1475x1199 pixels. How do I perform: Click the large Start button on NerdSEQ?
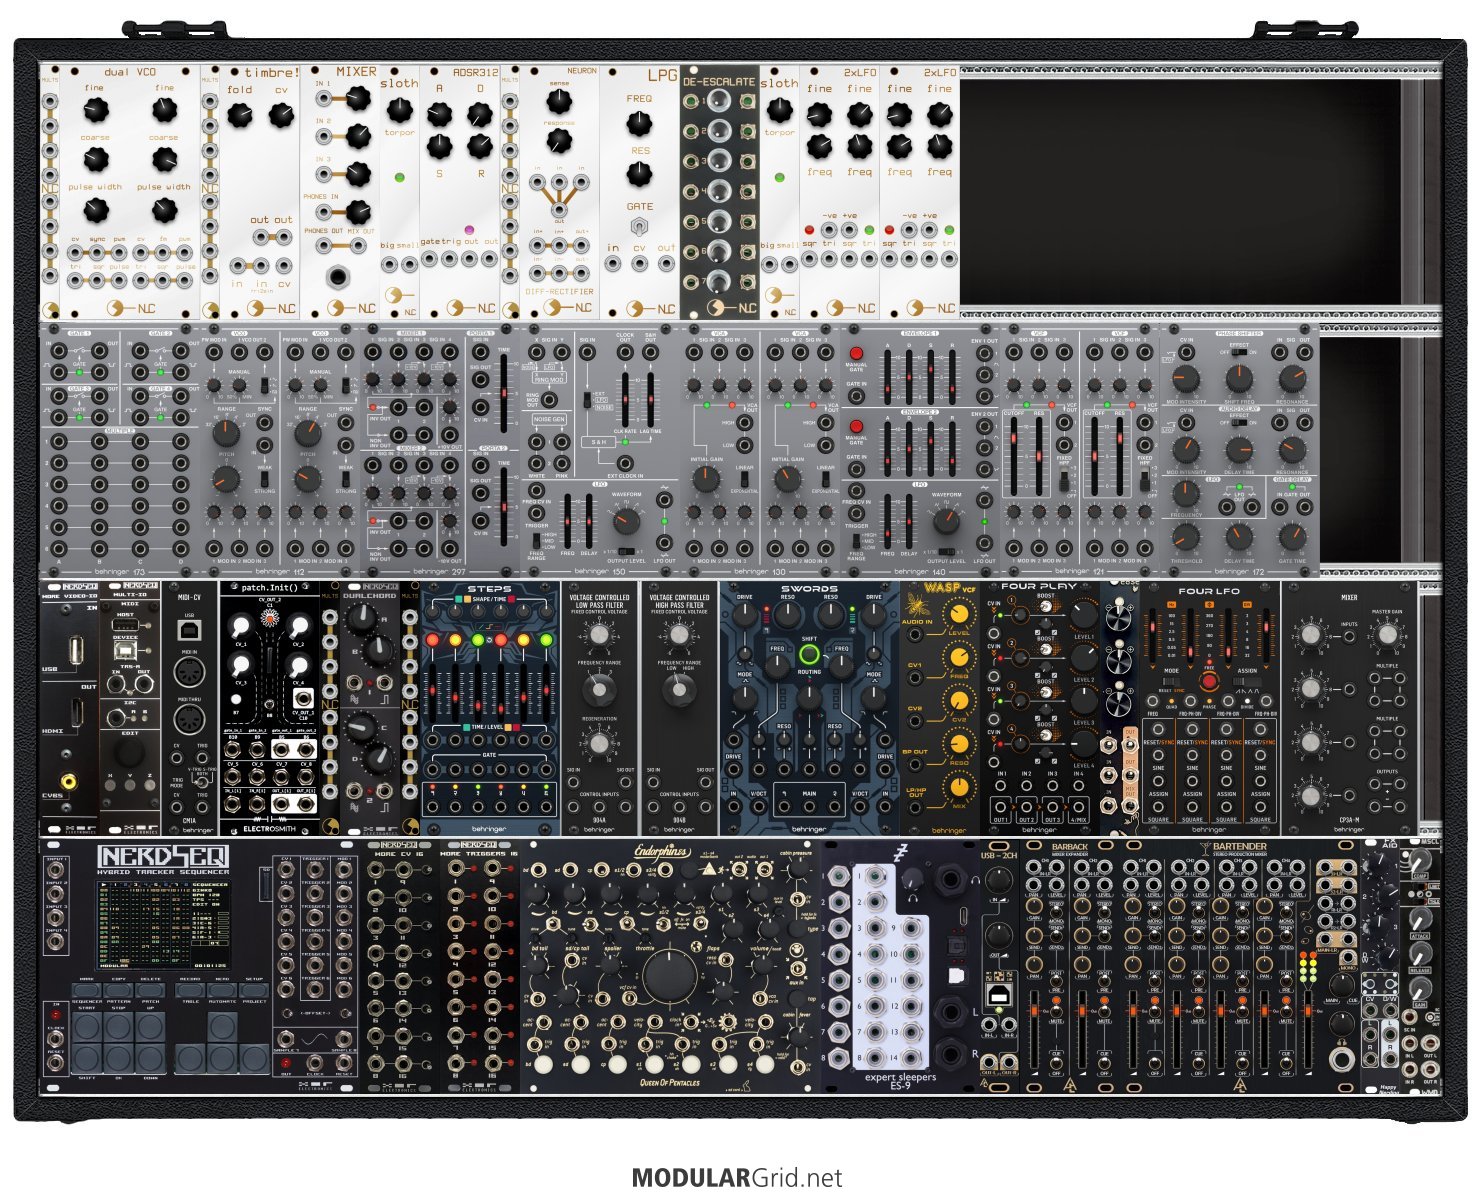(86, 1027)
